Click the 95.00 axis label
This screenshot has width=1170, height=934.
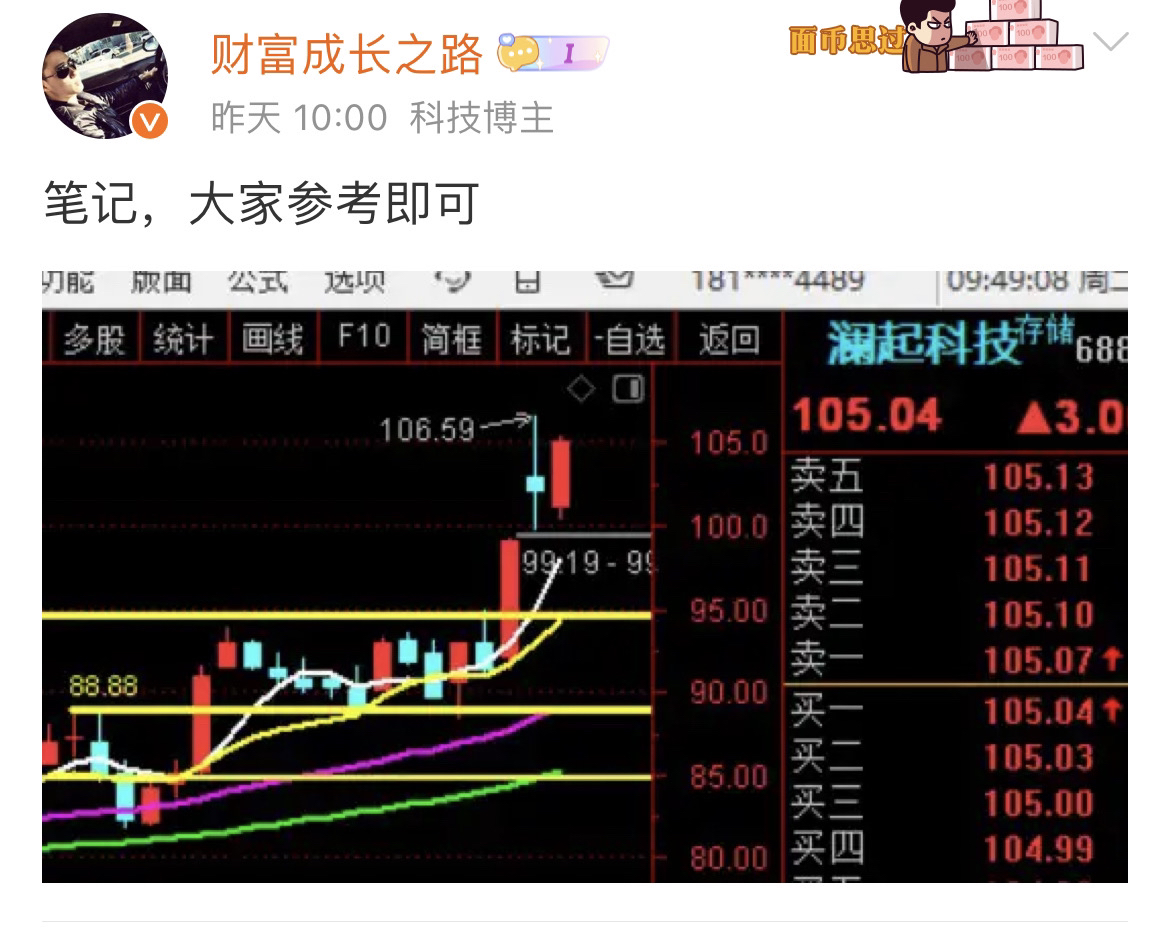click(729, 611)
